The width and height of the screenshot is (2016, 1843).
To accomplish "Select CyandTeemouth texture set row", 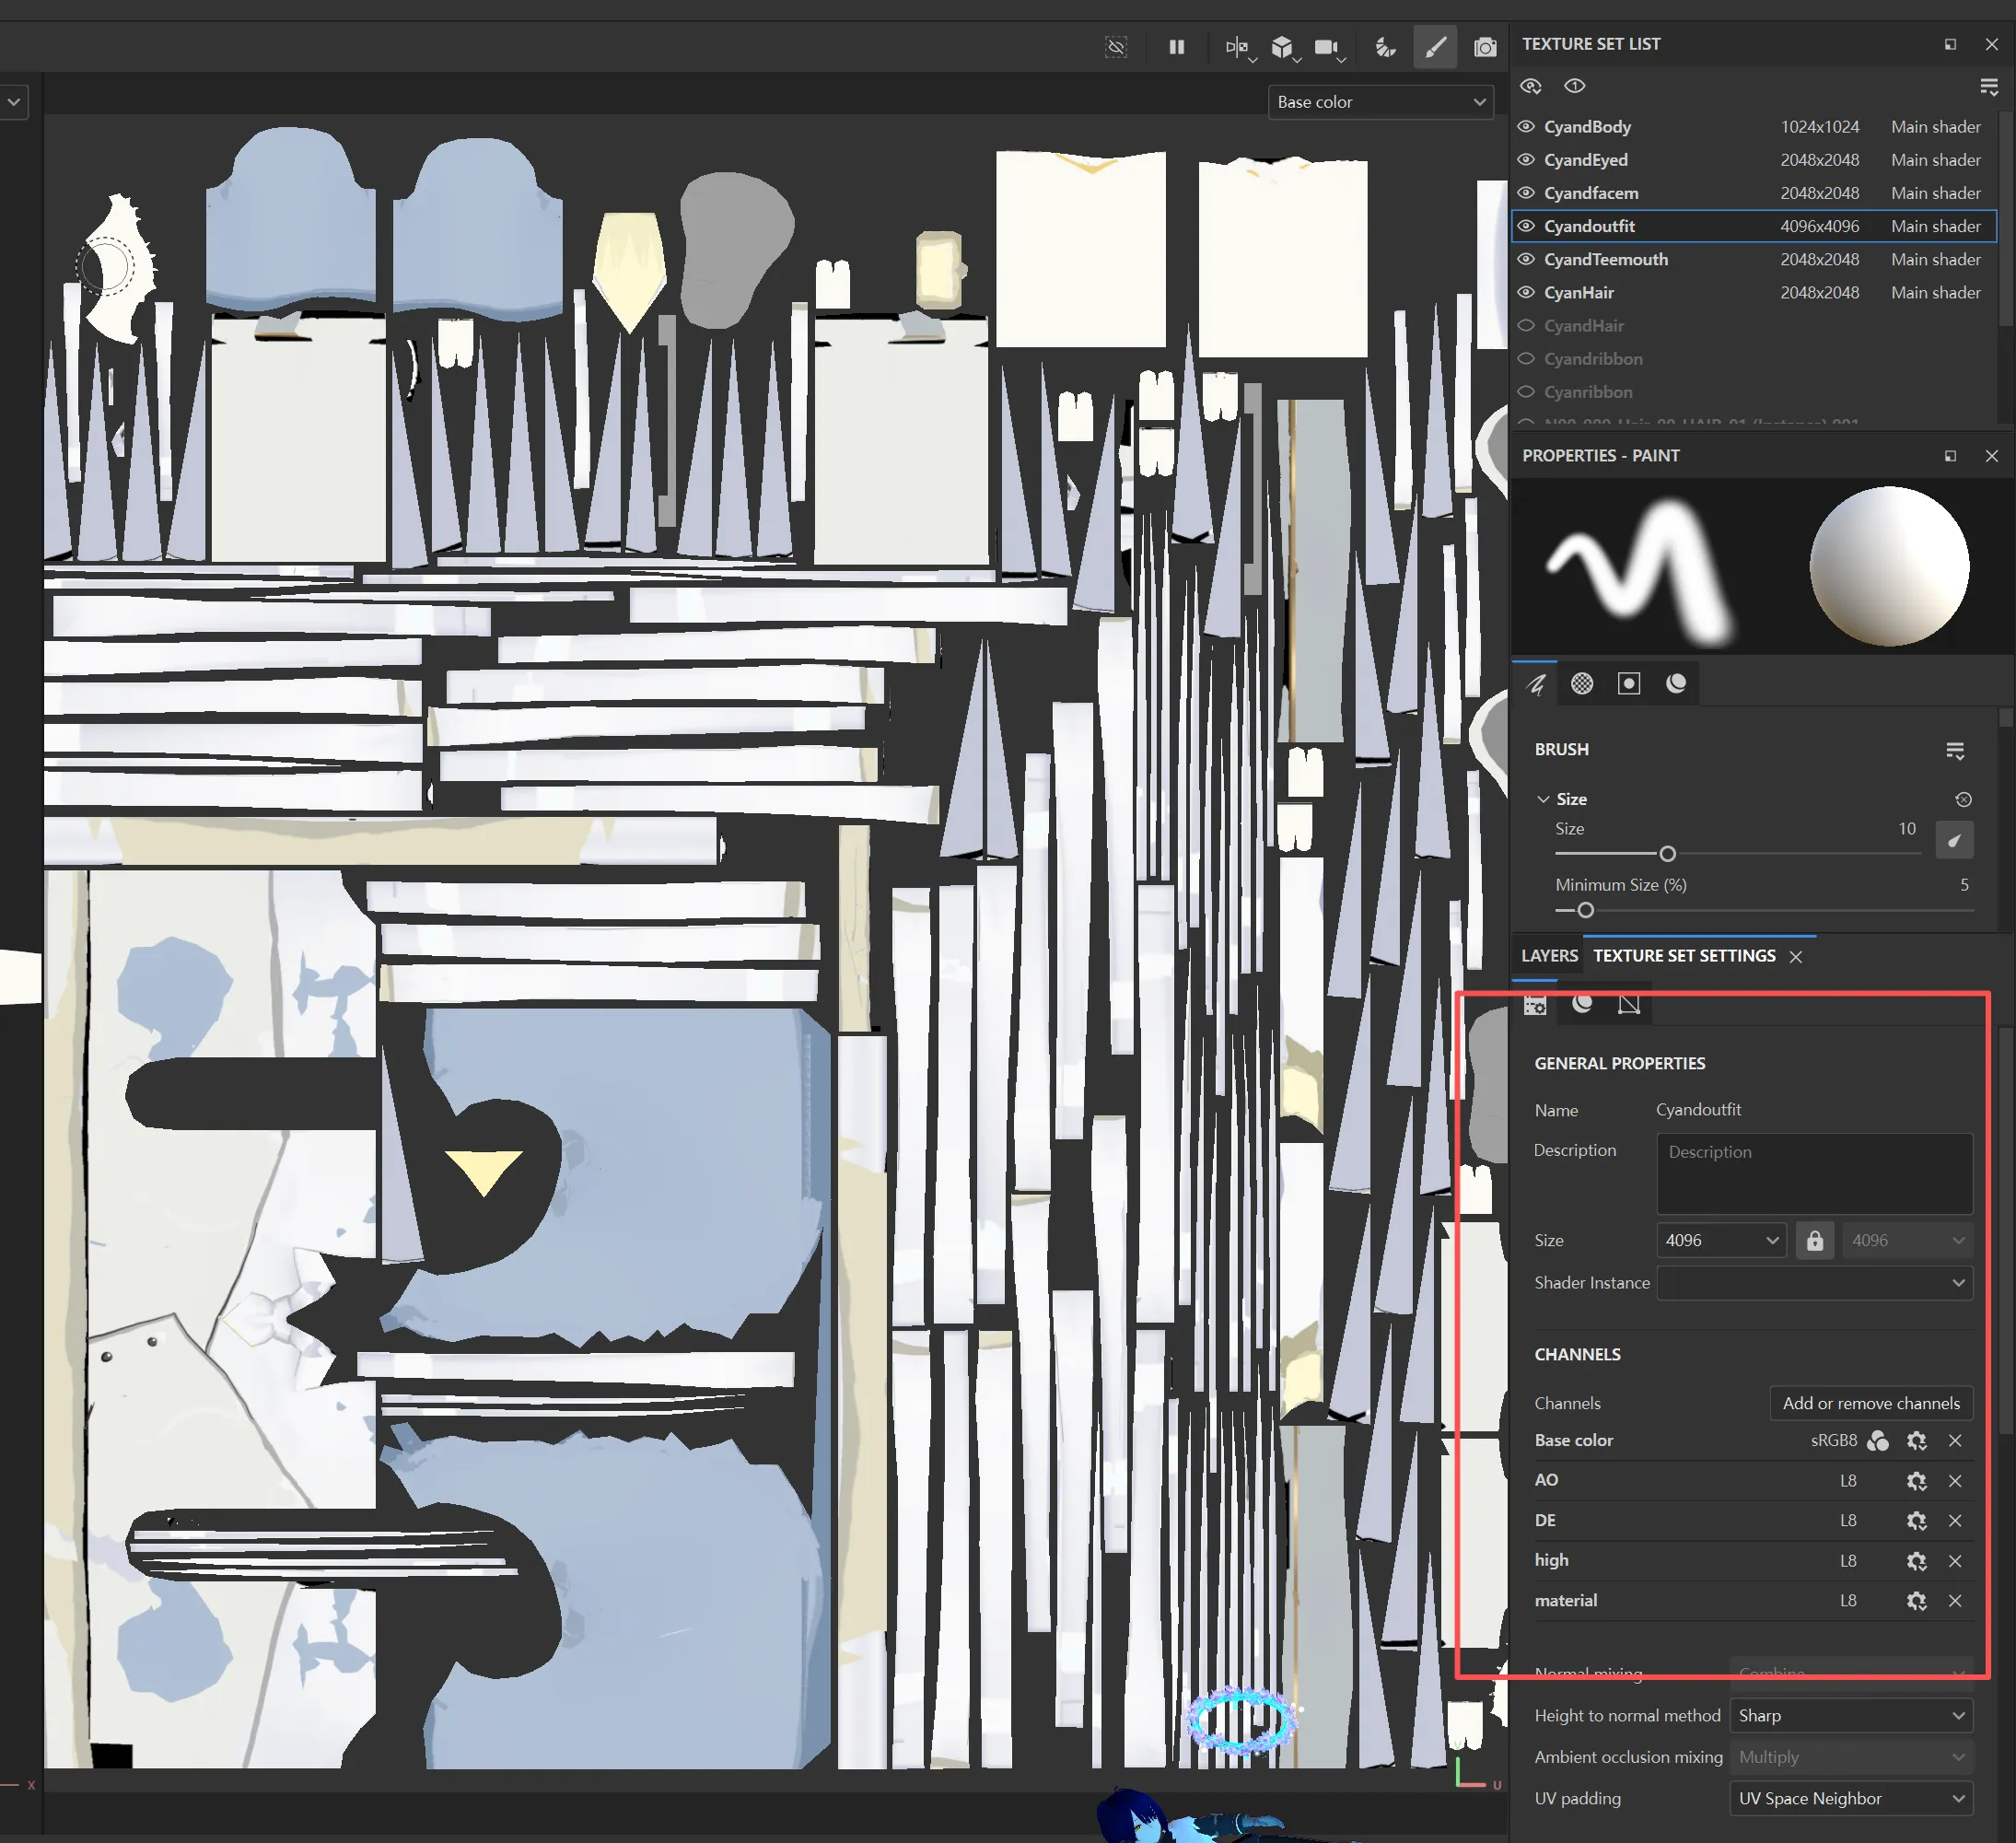I will point(1754,260).
